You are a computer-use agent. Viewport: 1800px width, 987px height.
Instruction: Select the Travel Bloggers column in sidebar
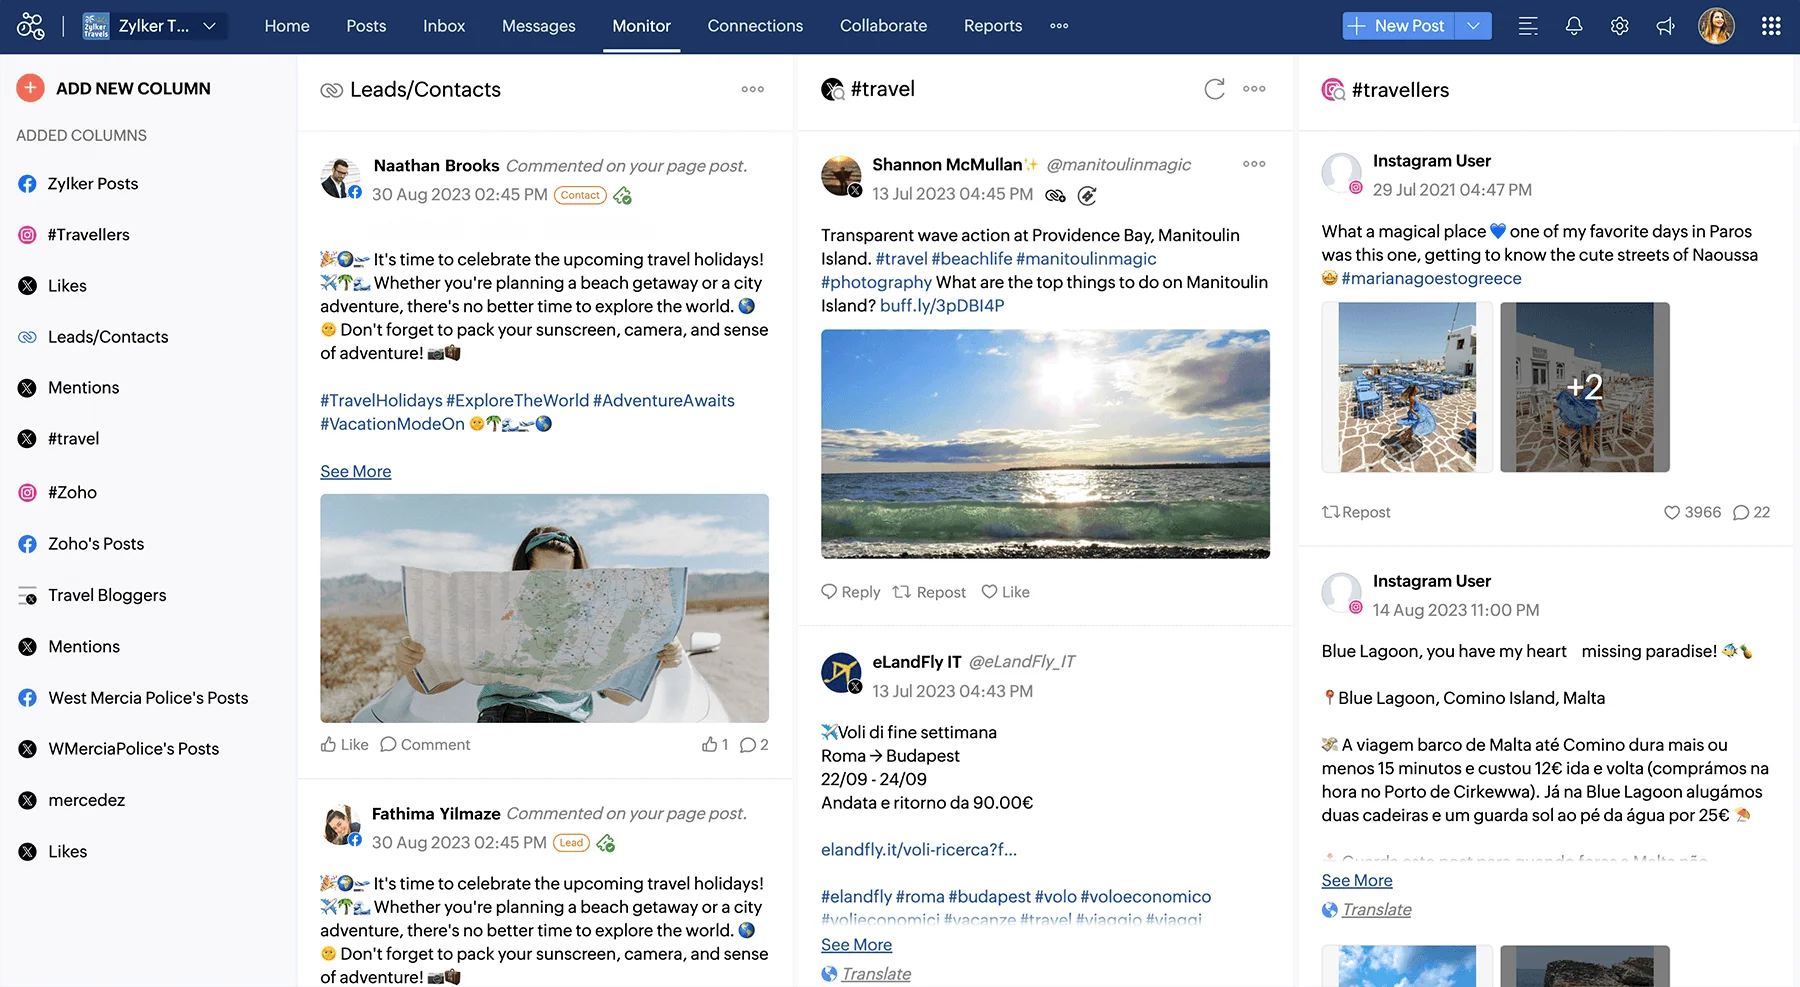(106, 595)
